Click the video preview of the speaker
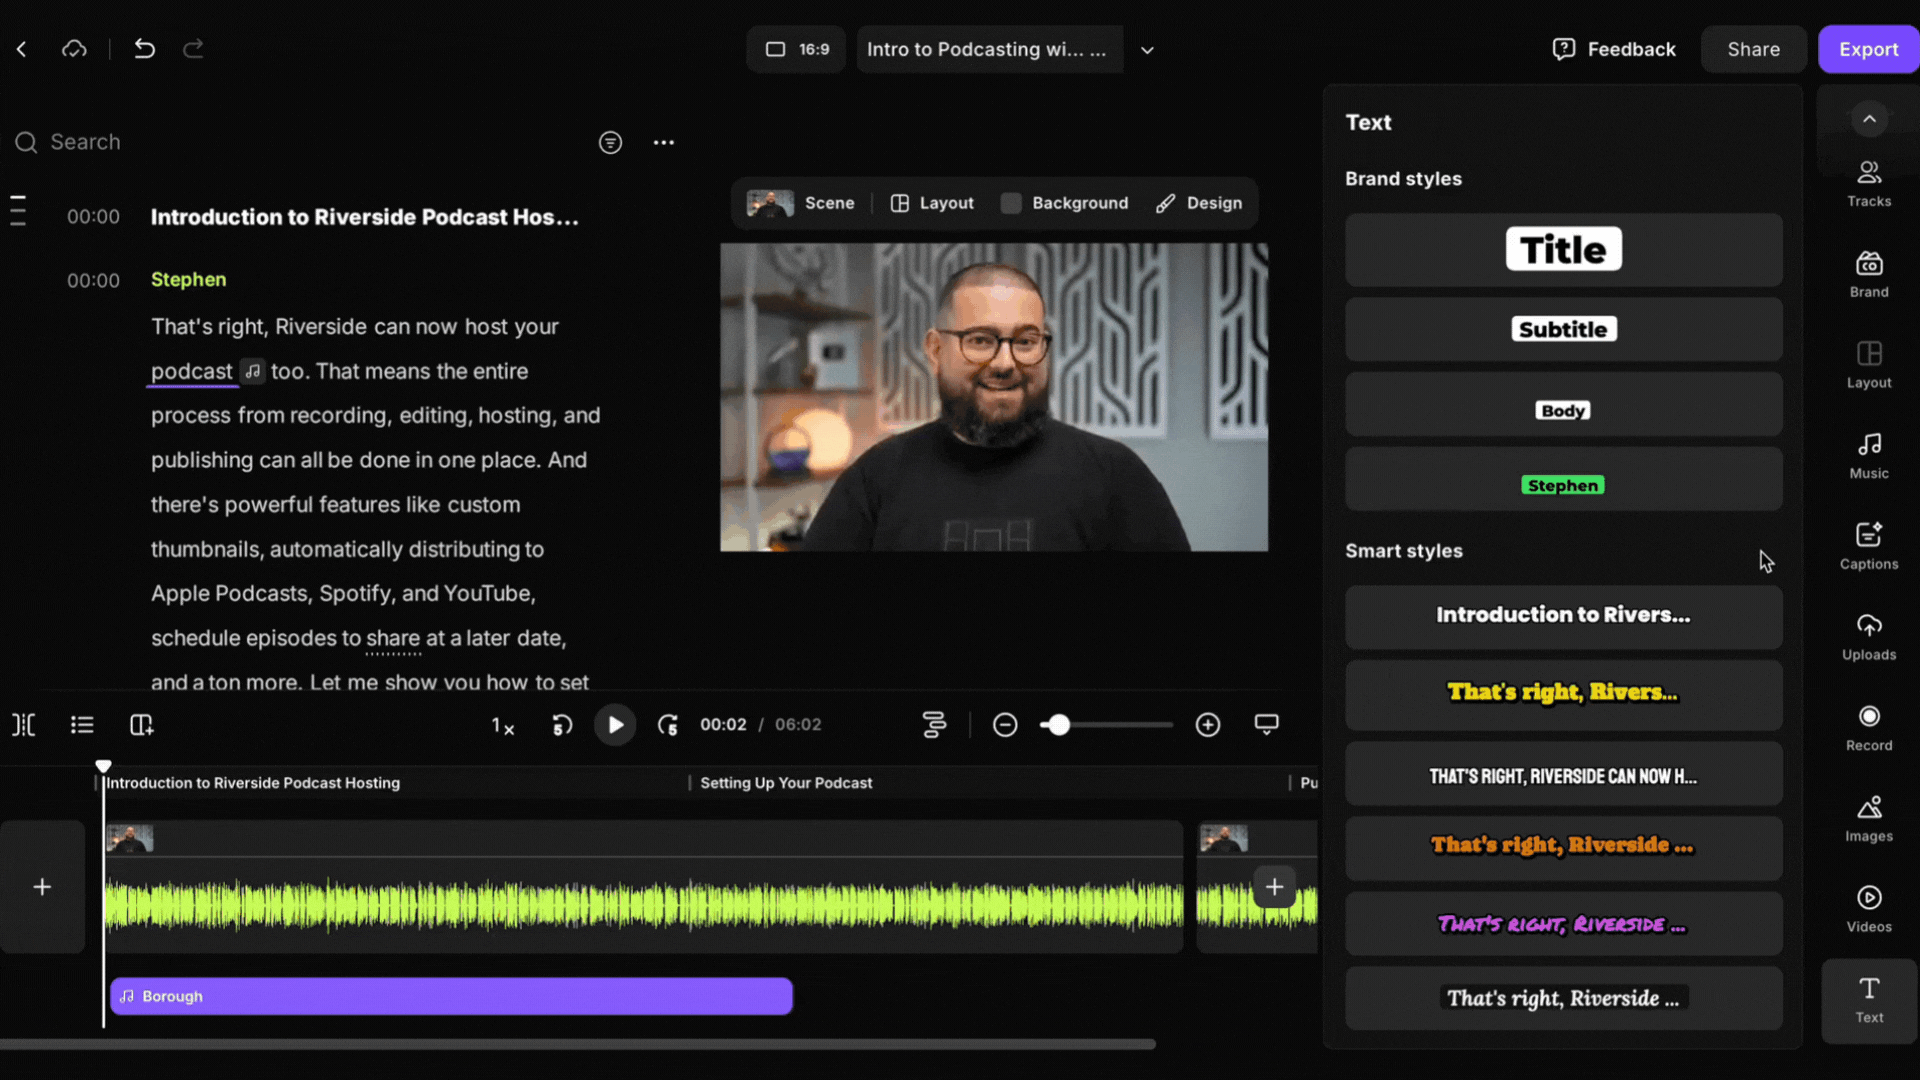 pyautogui.click(x=994, y=397)
